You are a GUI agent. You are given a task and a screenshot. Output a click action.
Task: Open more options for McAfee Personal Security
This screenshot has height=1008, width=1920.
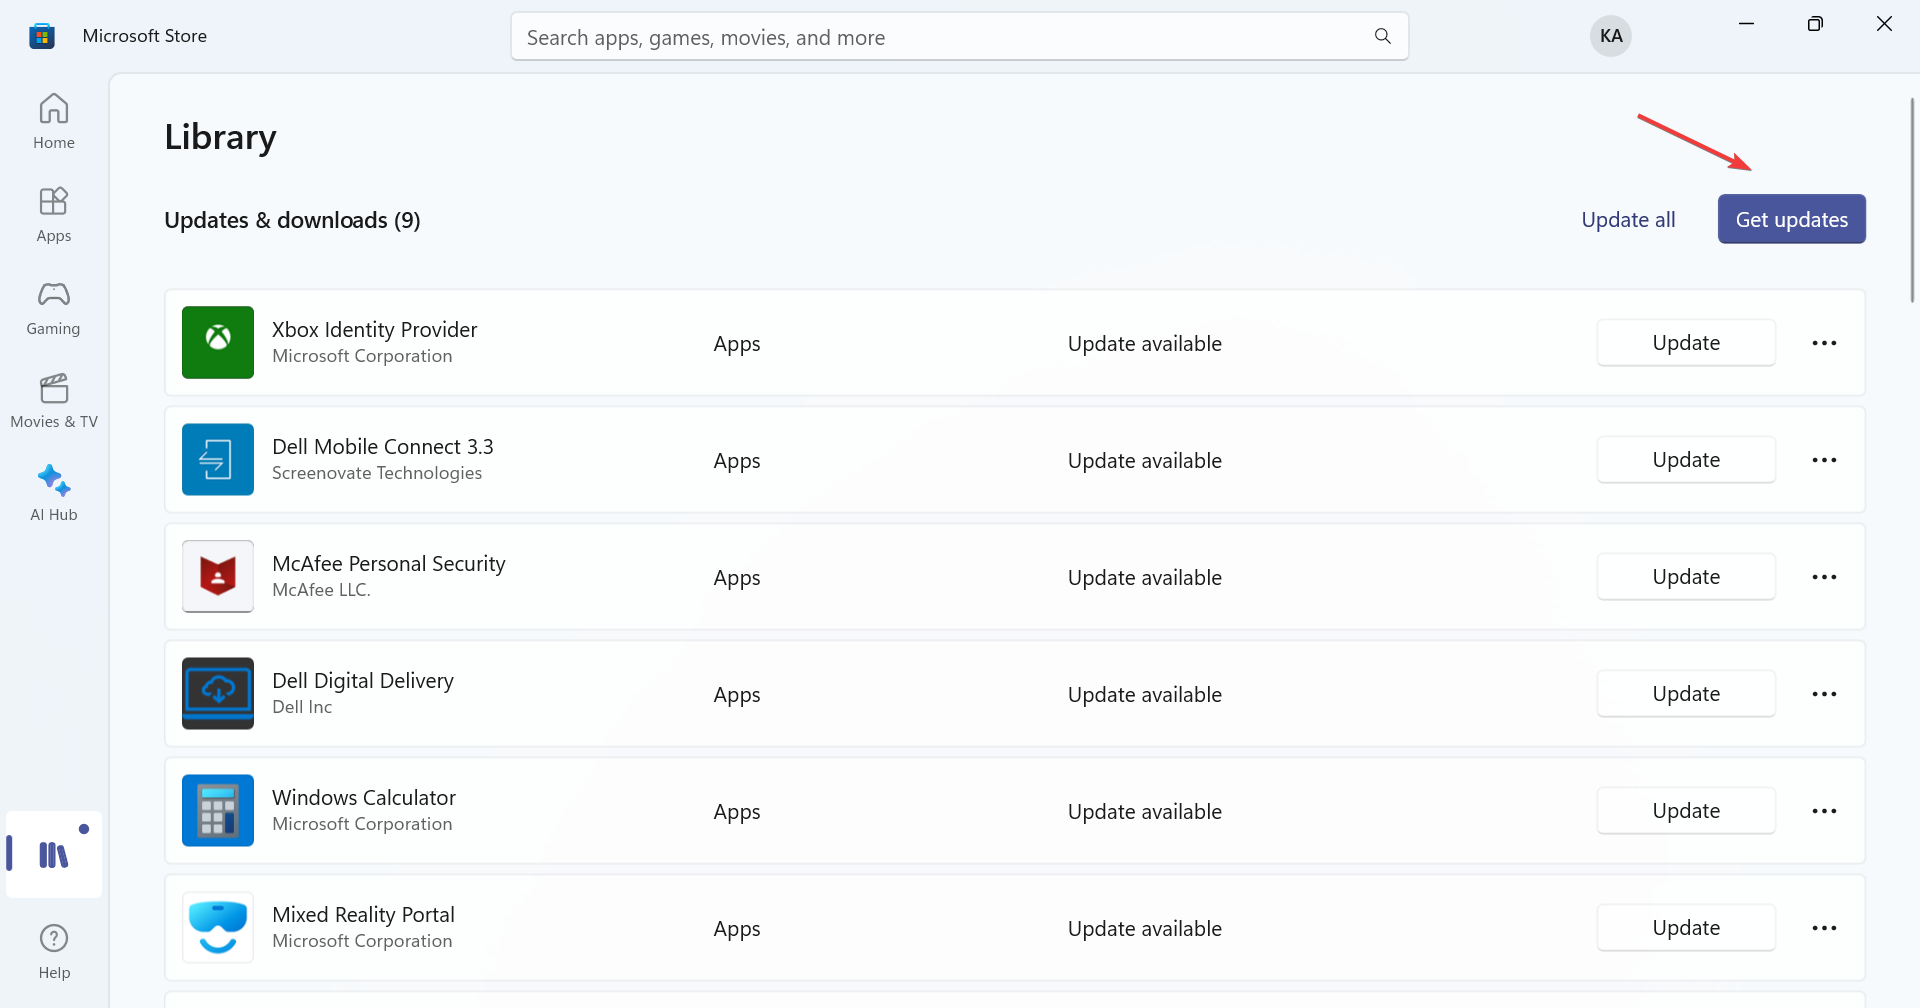click(x=1824, y=577)
